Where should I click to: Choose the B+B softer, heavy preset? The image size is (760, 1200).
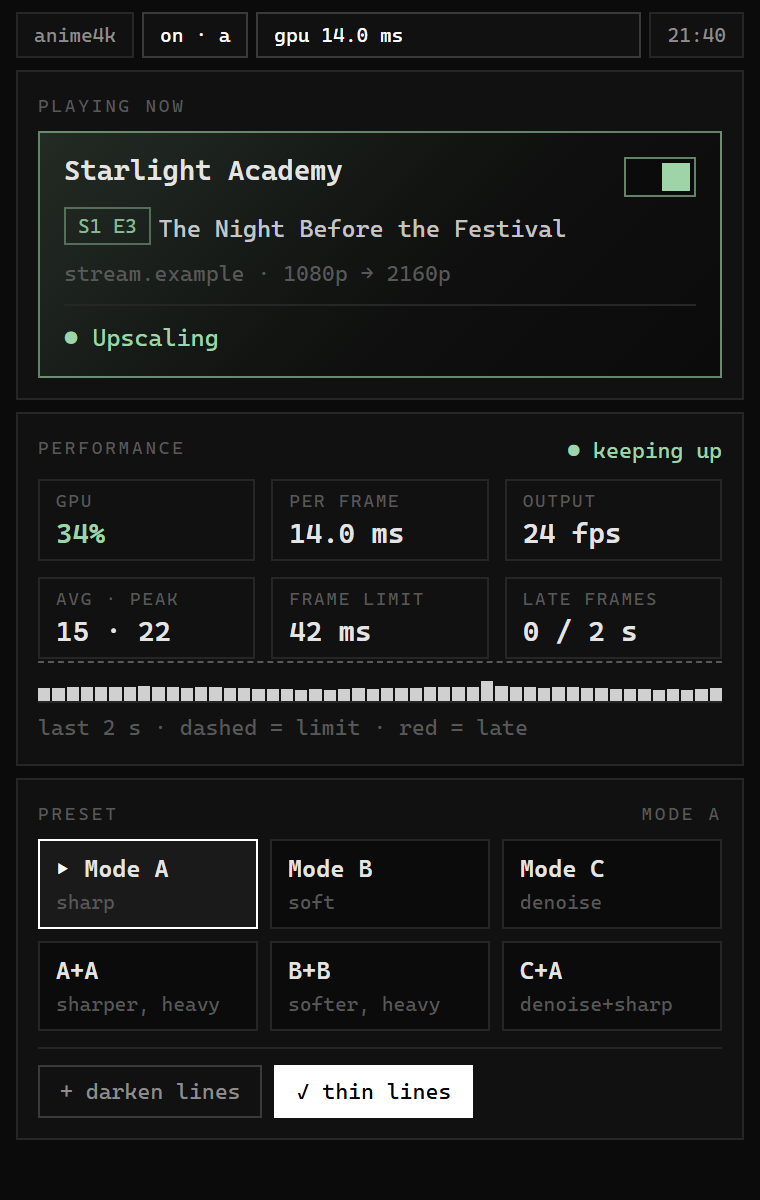point(380,986)
